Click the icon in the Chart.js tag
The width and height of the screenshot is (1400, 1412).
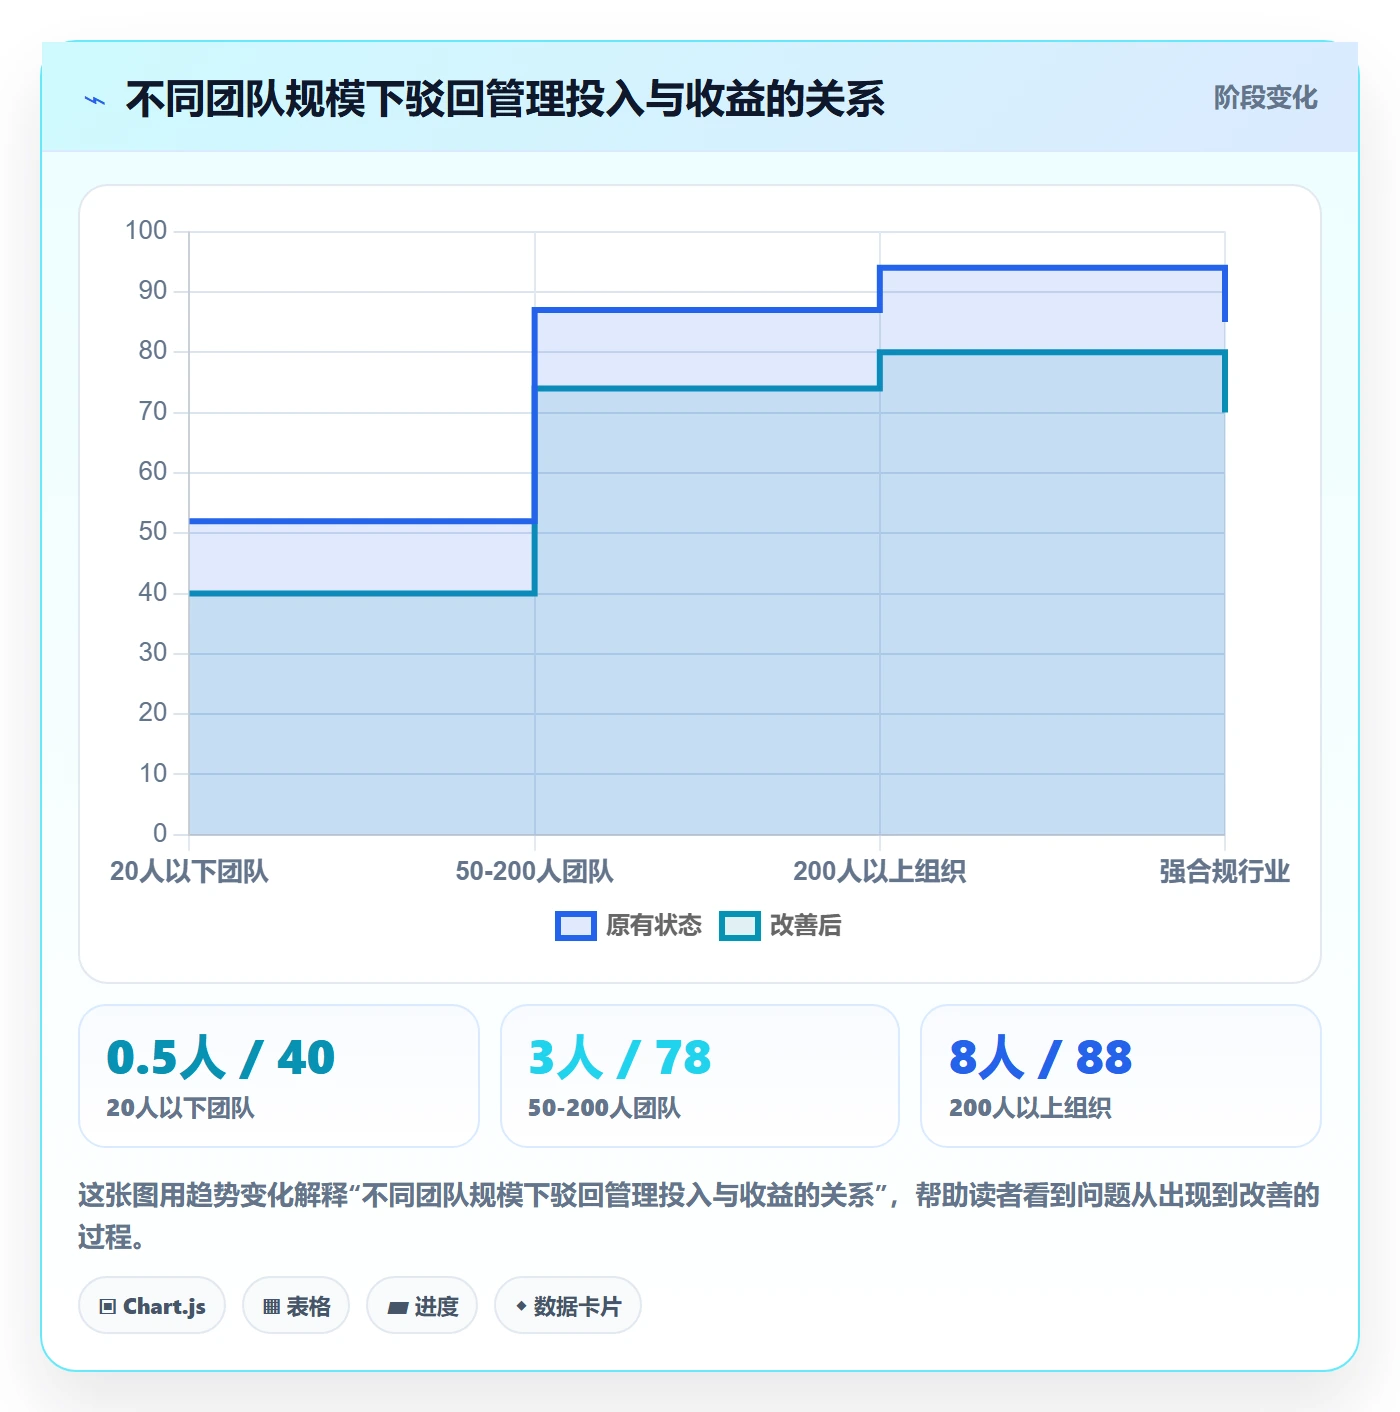[108, 1307]
